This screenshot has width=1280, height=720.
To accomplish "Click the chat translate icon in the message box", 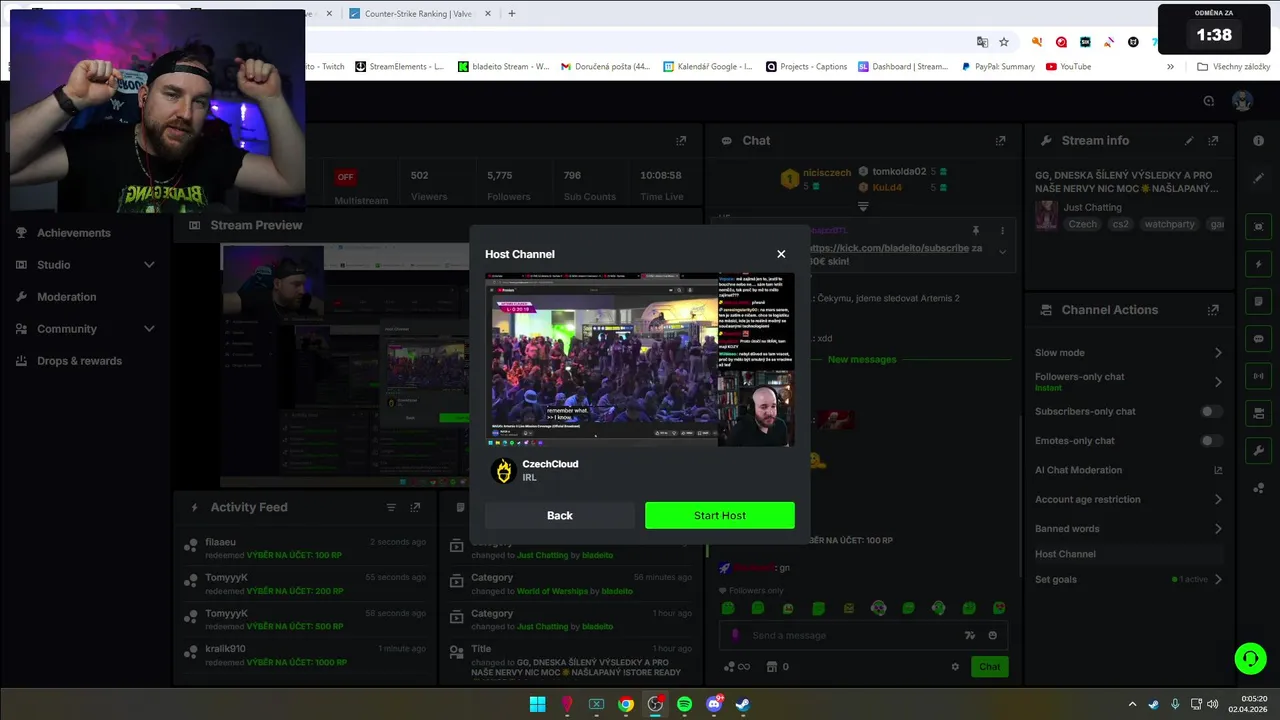I will [969, 635].
